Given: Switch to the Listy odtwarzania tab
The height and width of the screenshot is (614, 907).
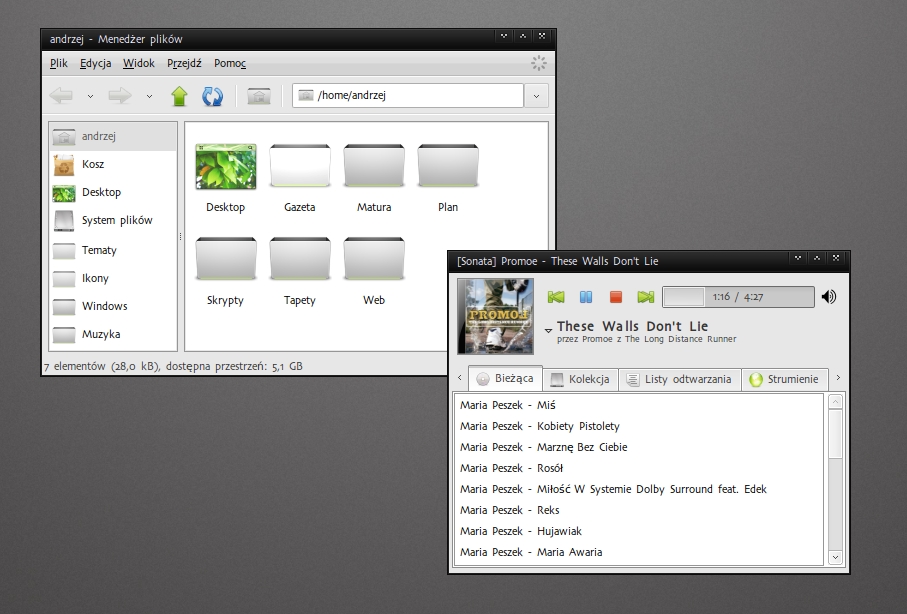Looking at the screenshot, I should (x=680, y=380).
